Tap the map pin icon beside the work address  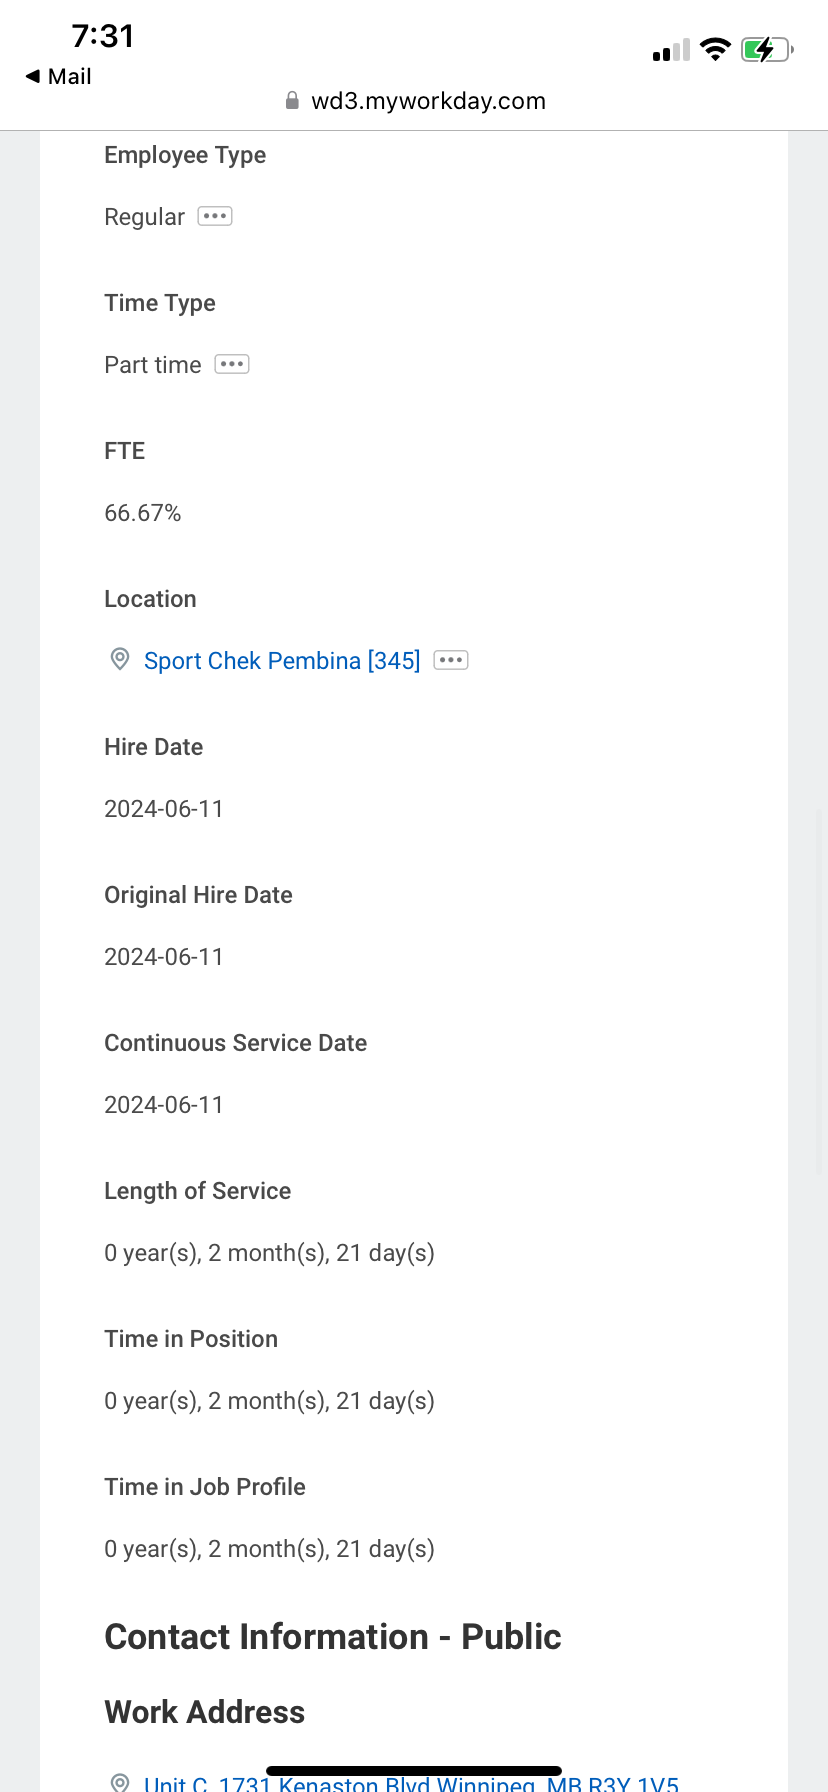120,1782
